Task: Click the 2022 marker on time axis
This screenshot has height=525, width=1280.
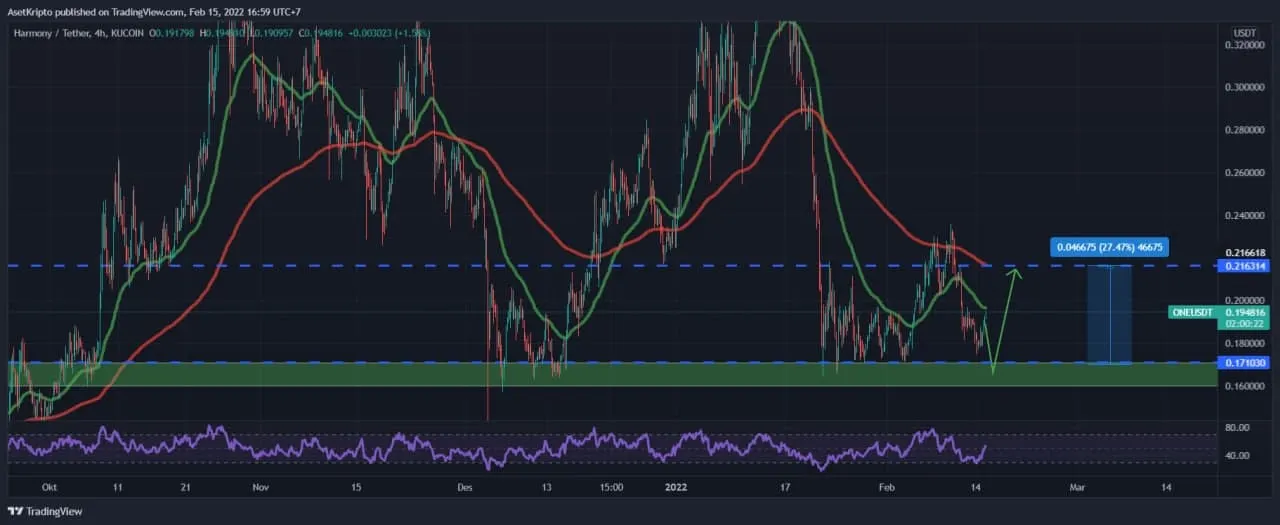Action: (x=675, y=488)
